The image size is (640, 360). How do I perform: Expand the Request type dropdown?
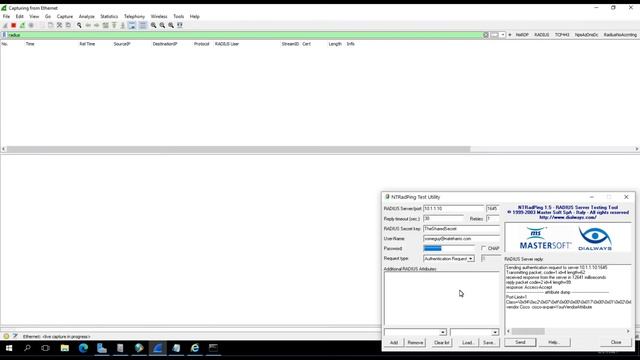click(x=471, y=259)
